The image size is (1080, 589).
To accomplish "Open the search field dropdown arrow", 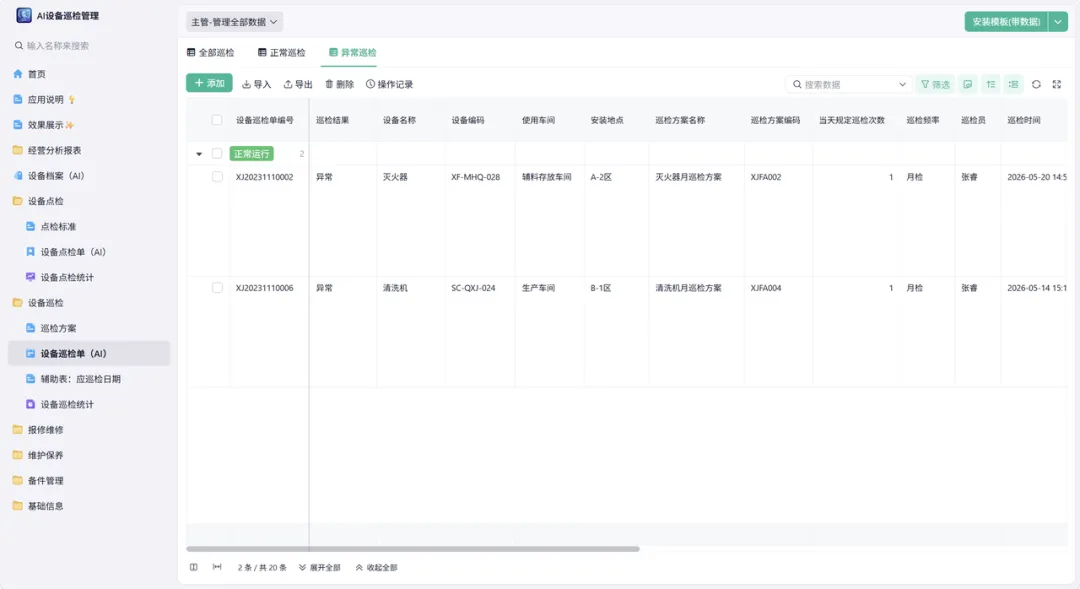I will [x=902, y=84].
